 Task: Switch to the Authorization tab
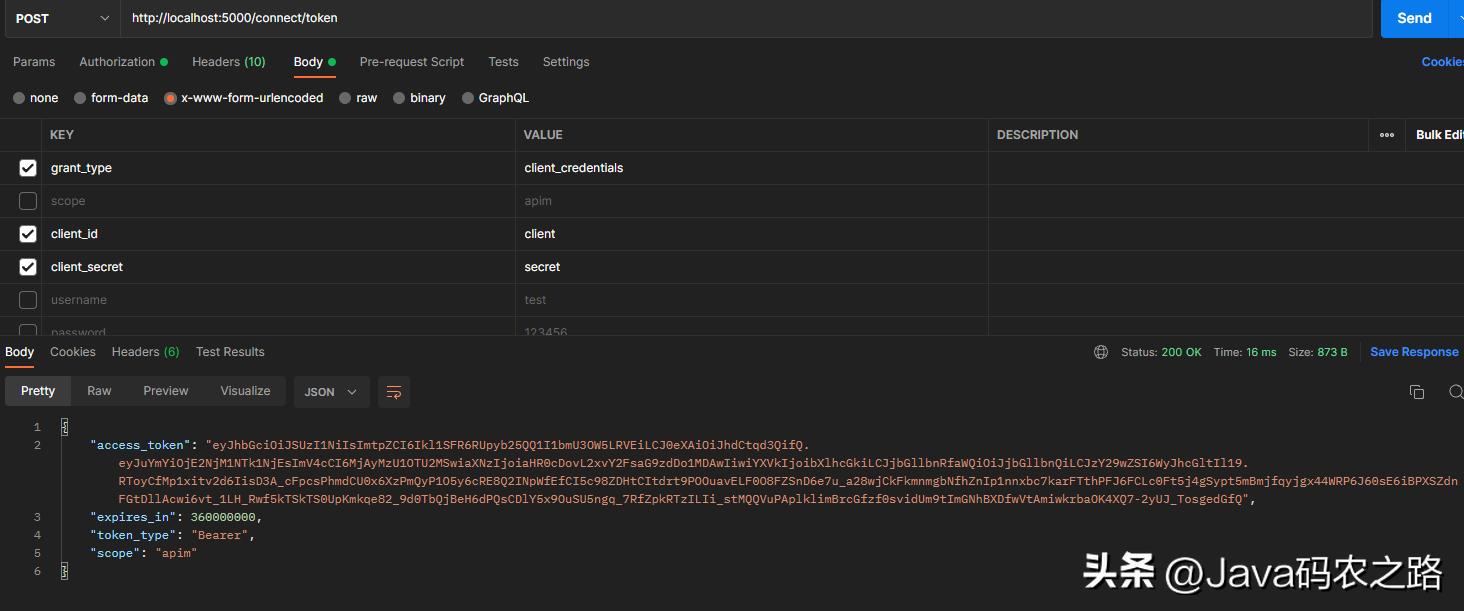[x=117, y=62]
